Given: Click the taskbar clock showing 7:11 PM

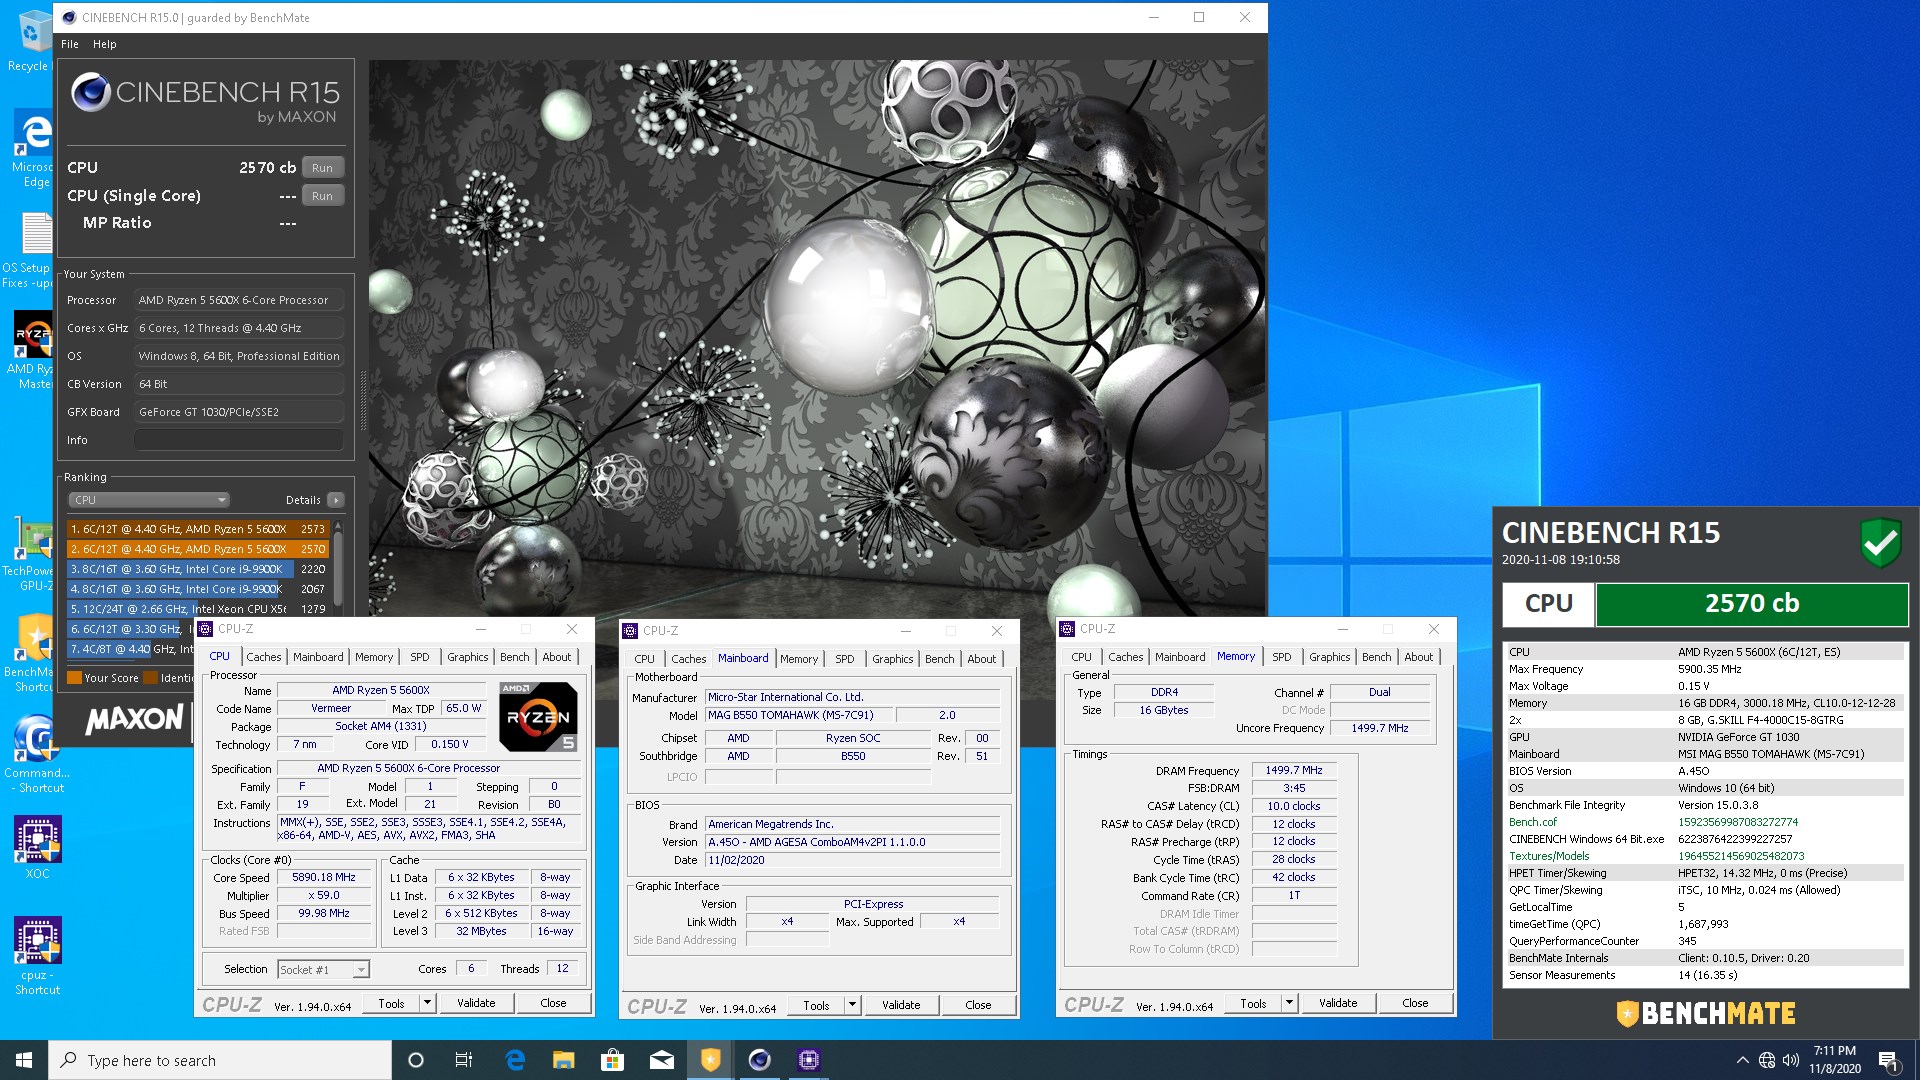Looking at the screenshot, I should [x=1834, y=1060].
